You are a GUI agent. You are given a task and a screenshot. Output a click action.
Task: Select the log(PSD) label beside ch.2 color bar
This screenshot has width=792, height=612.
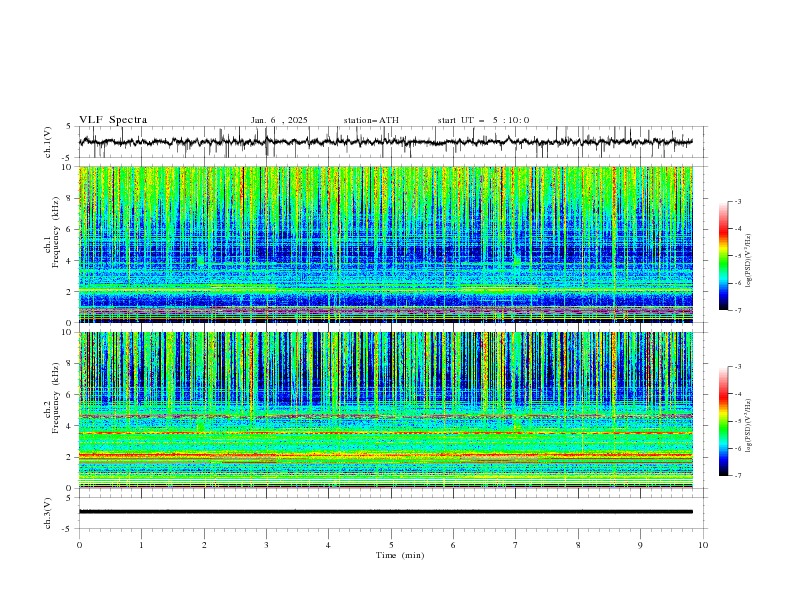coord(749,425)
